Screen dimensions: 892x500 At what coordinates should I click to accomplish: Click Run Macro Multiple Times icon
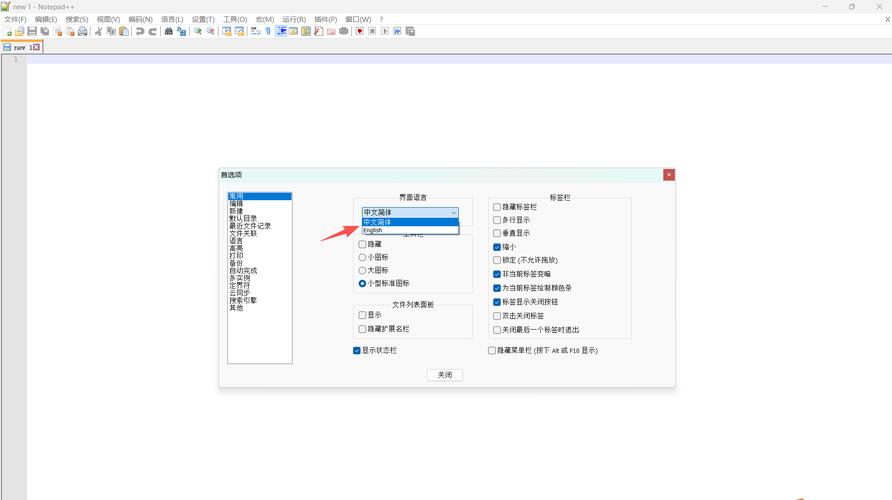tap(397, 31)
